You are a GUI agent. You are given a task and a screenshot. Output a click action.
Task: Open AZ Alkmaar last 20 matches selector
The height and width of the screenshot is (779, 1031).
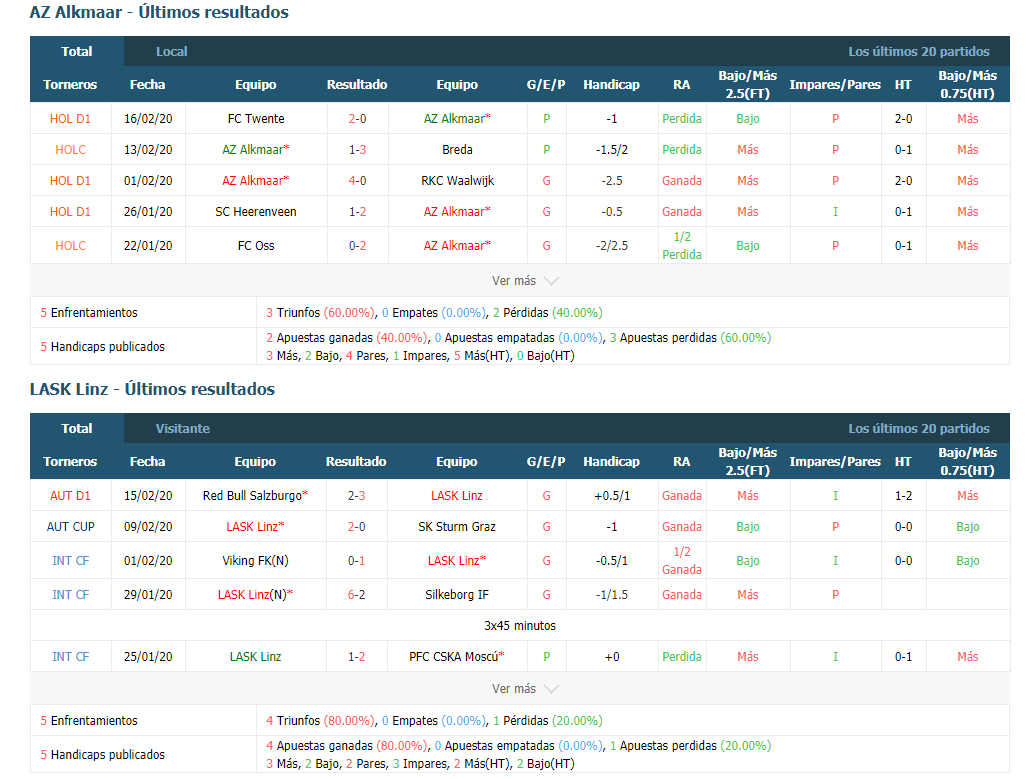click(919, 51)
